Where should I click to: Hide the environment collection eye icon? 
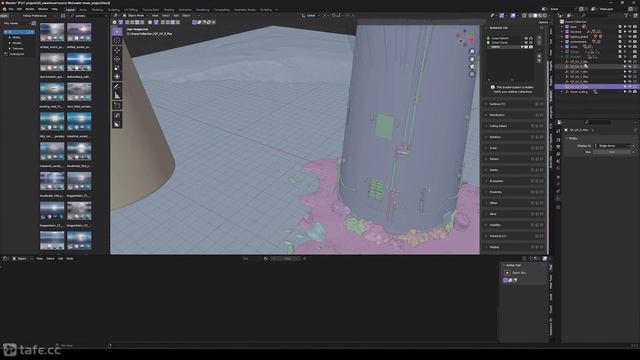click(x=630, y=42)
